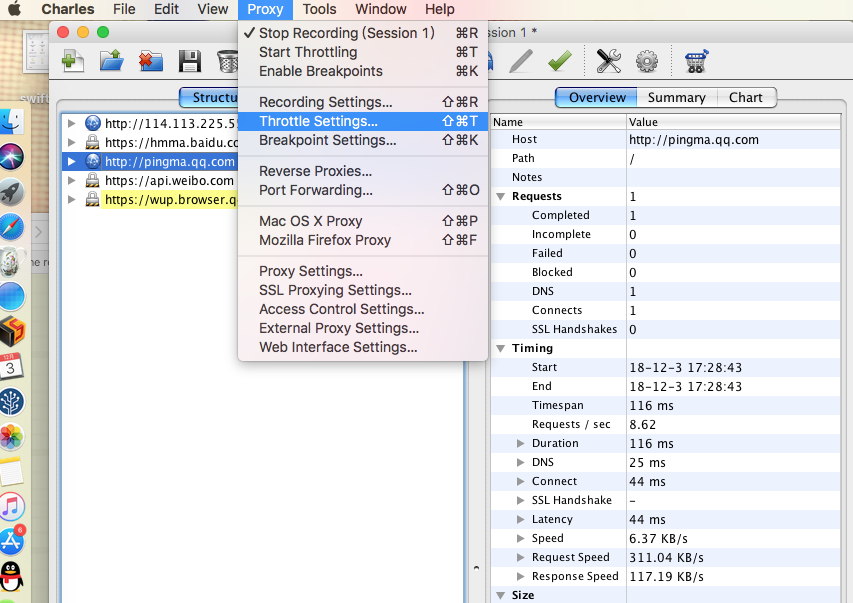Screen dimensions: 853x603
Task: Switch to the Summary tab
Action: (676, 97)
